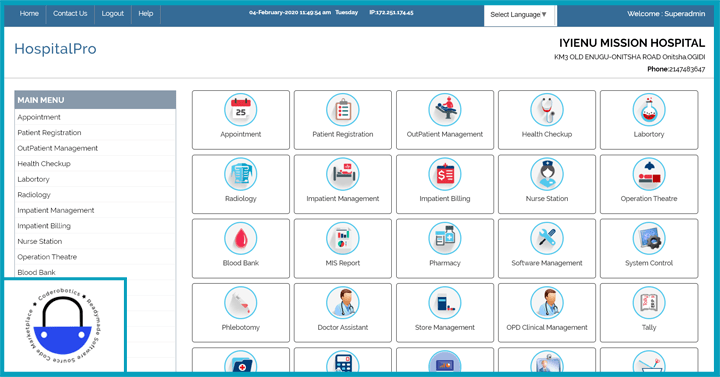Click the HospitalPro logo text

click(x=55, y=49)
